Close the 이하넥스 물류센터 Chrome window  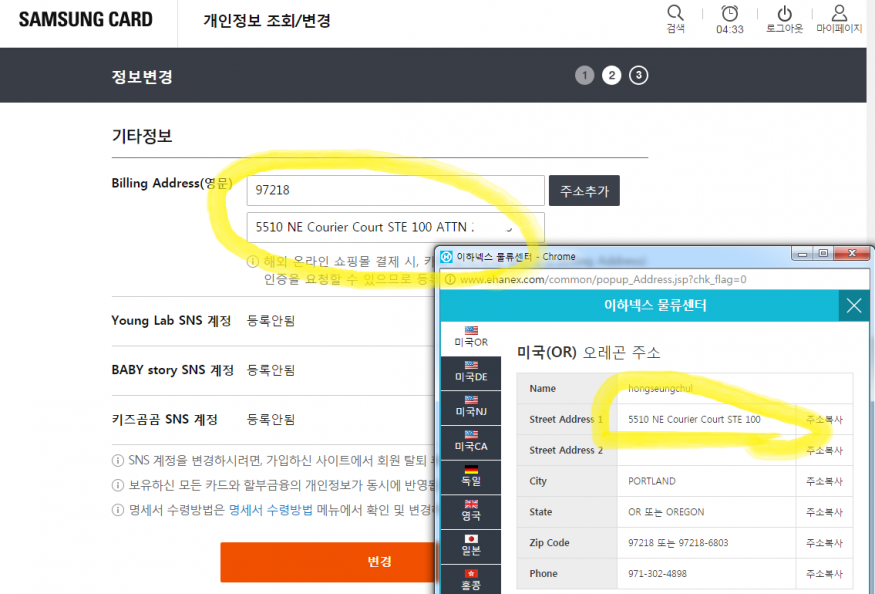852,254
